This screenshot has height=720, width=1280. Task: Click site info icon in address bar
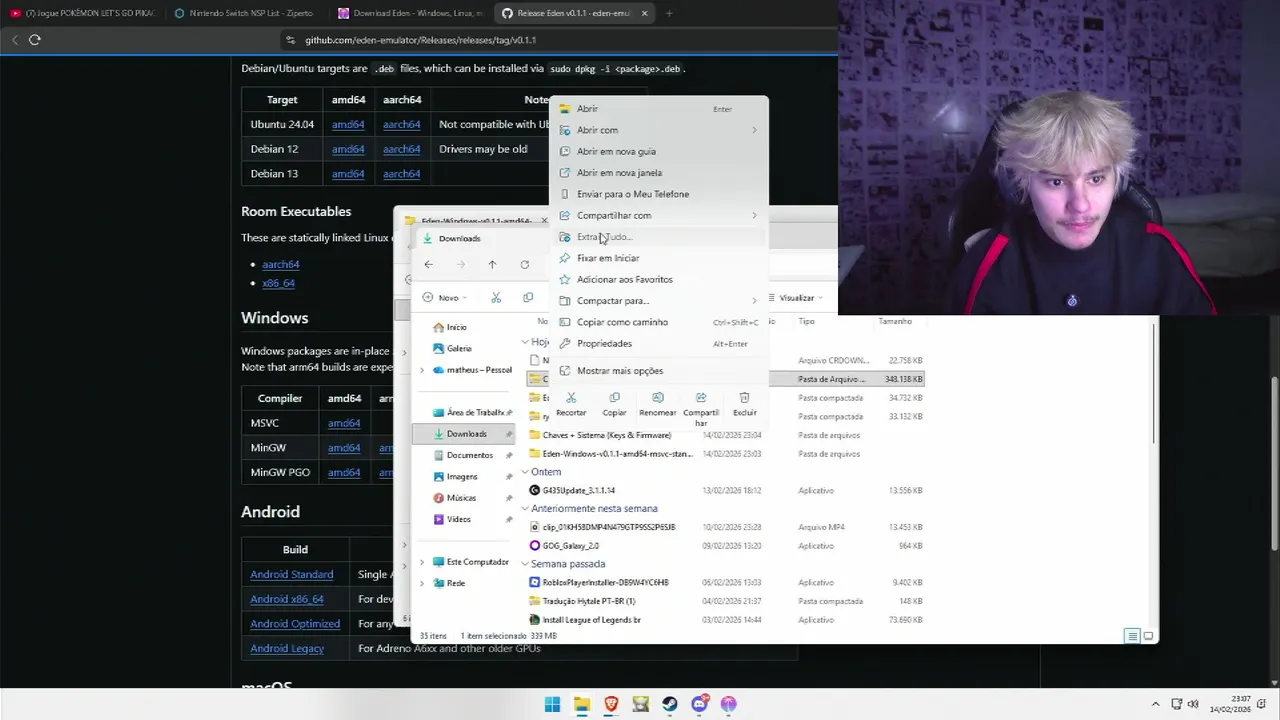tap(291, 40)
